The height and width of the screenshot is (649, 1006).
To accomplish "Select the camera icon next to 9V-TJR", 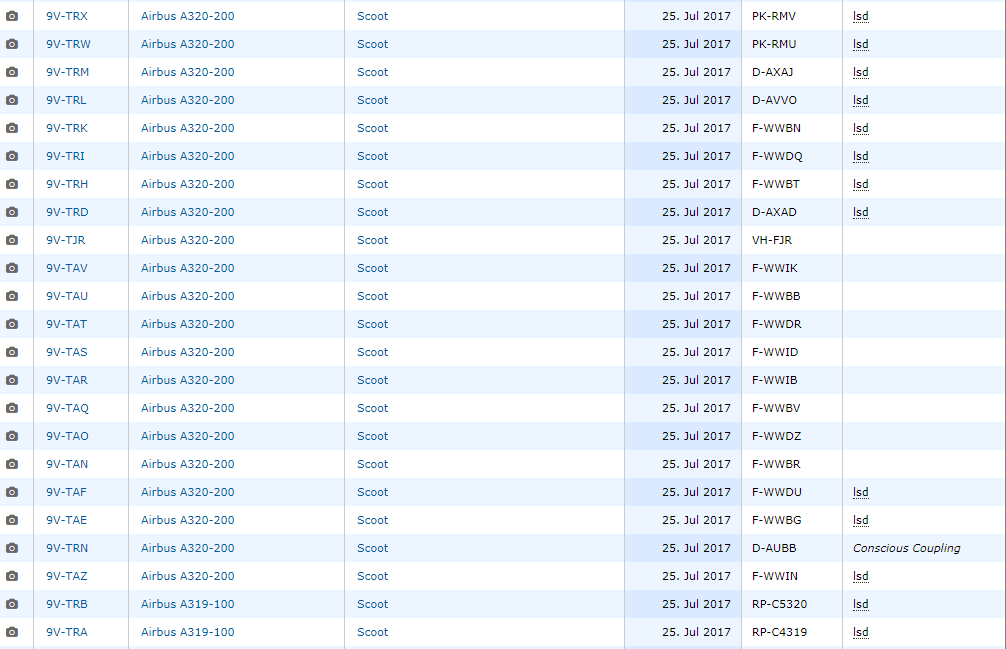I will pyautogui.click(x=12, y=240).
